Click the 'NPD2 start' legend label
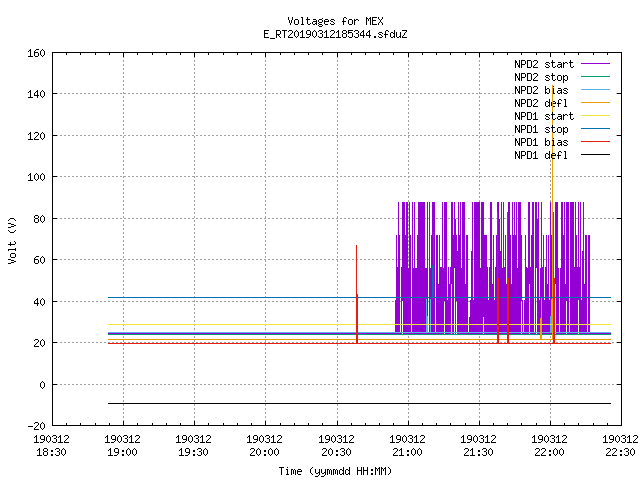 coord(544,64)
